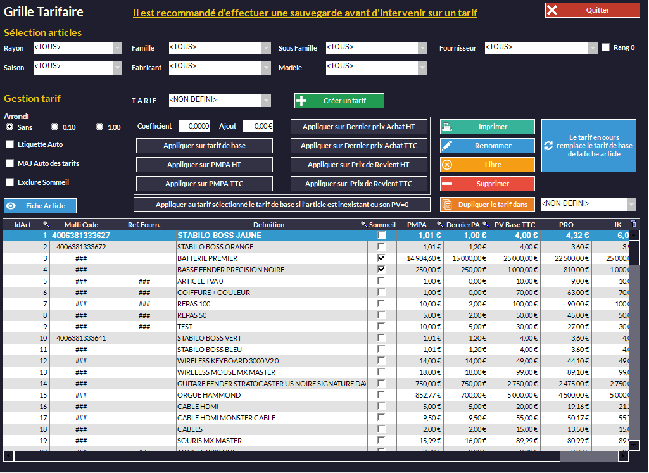Viewport: 649px width, 473px height.
Task: Open the TARIF selection dropdown
Action: [266, 100]
